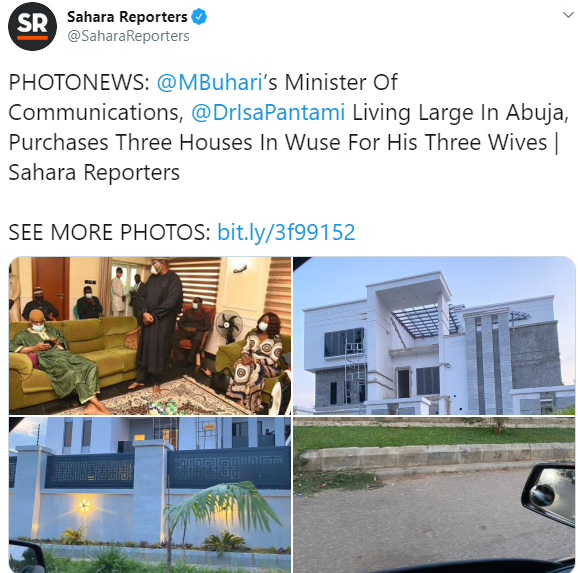
Task: Click the standing fan in living room photo
Action: pyautogui.click(x=229, y=327)
